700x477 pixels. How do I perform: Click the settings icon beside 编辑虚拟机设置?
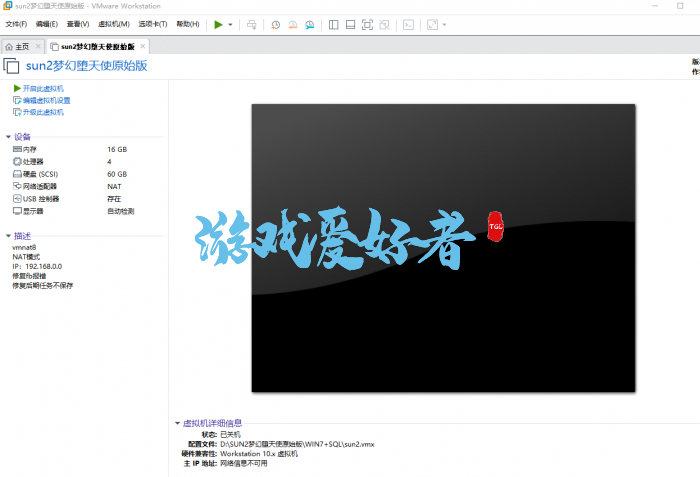(x=17, y=100)
